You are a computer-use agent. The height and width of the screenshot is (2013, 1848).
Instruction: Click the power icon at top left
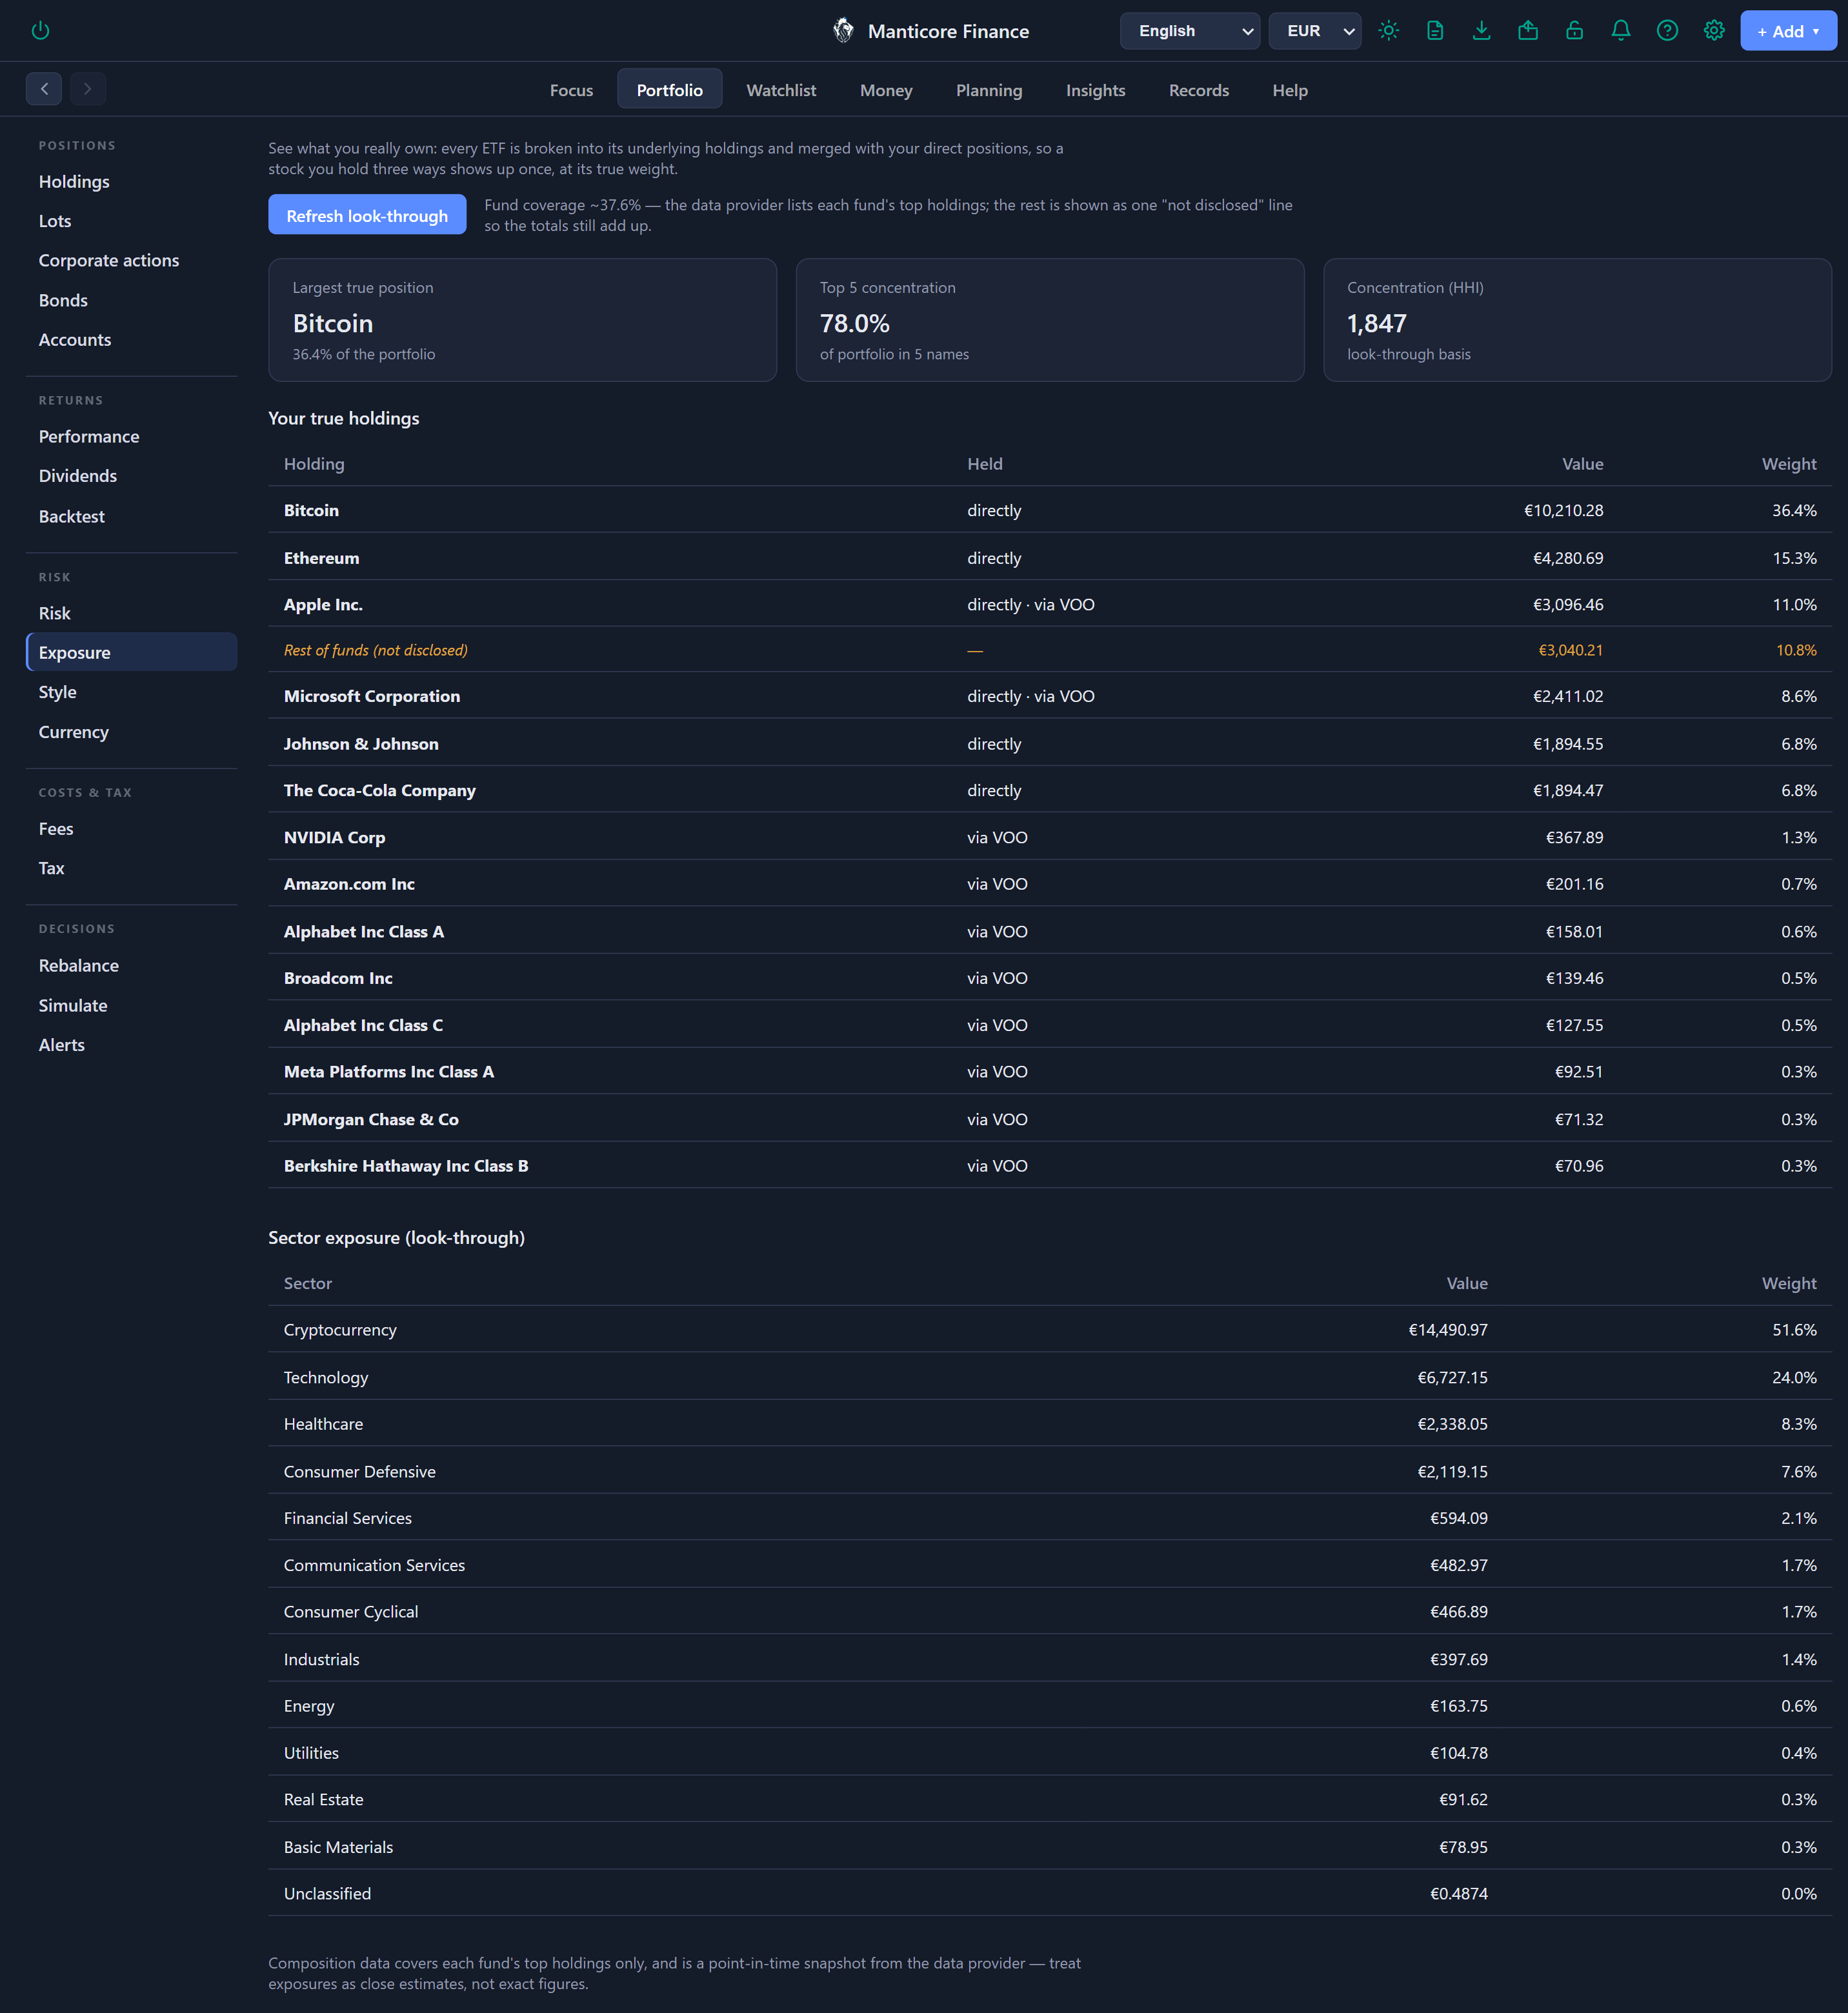pyautogui.click(x=40, y=30)
